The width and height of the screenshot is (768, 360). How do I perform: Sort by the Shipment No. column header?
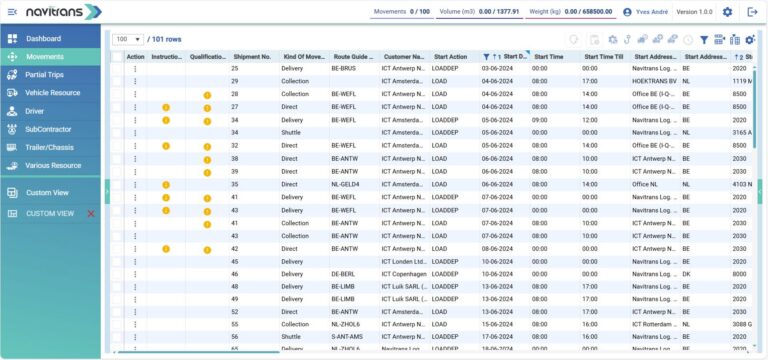tap(252, 57)
